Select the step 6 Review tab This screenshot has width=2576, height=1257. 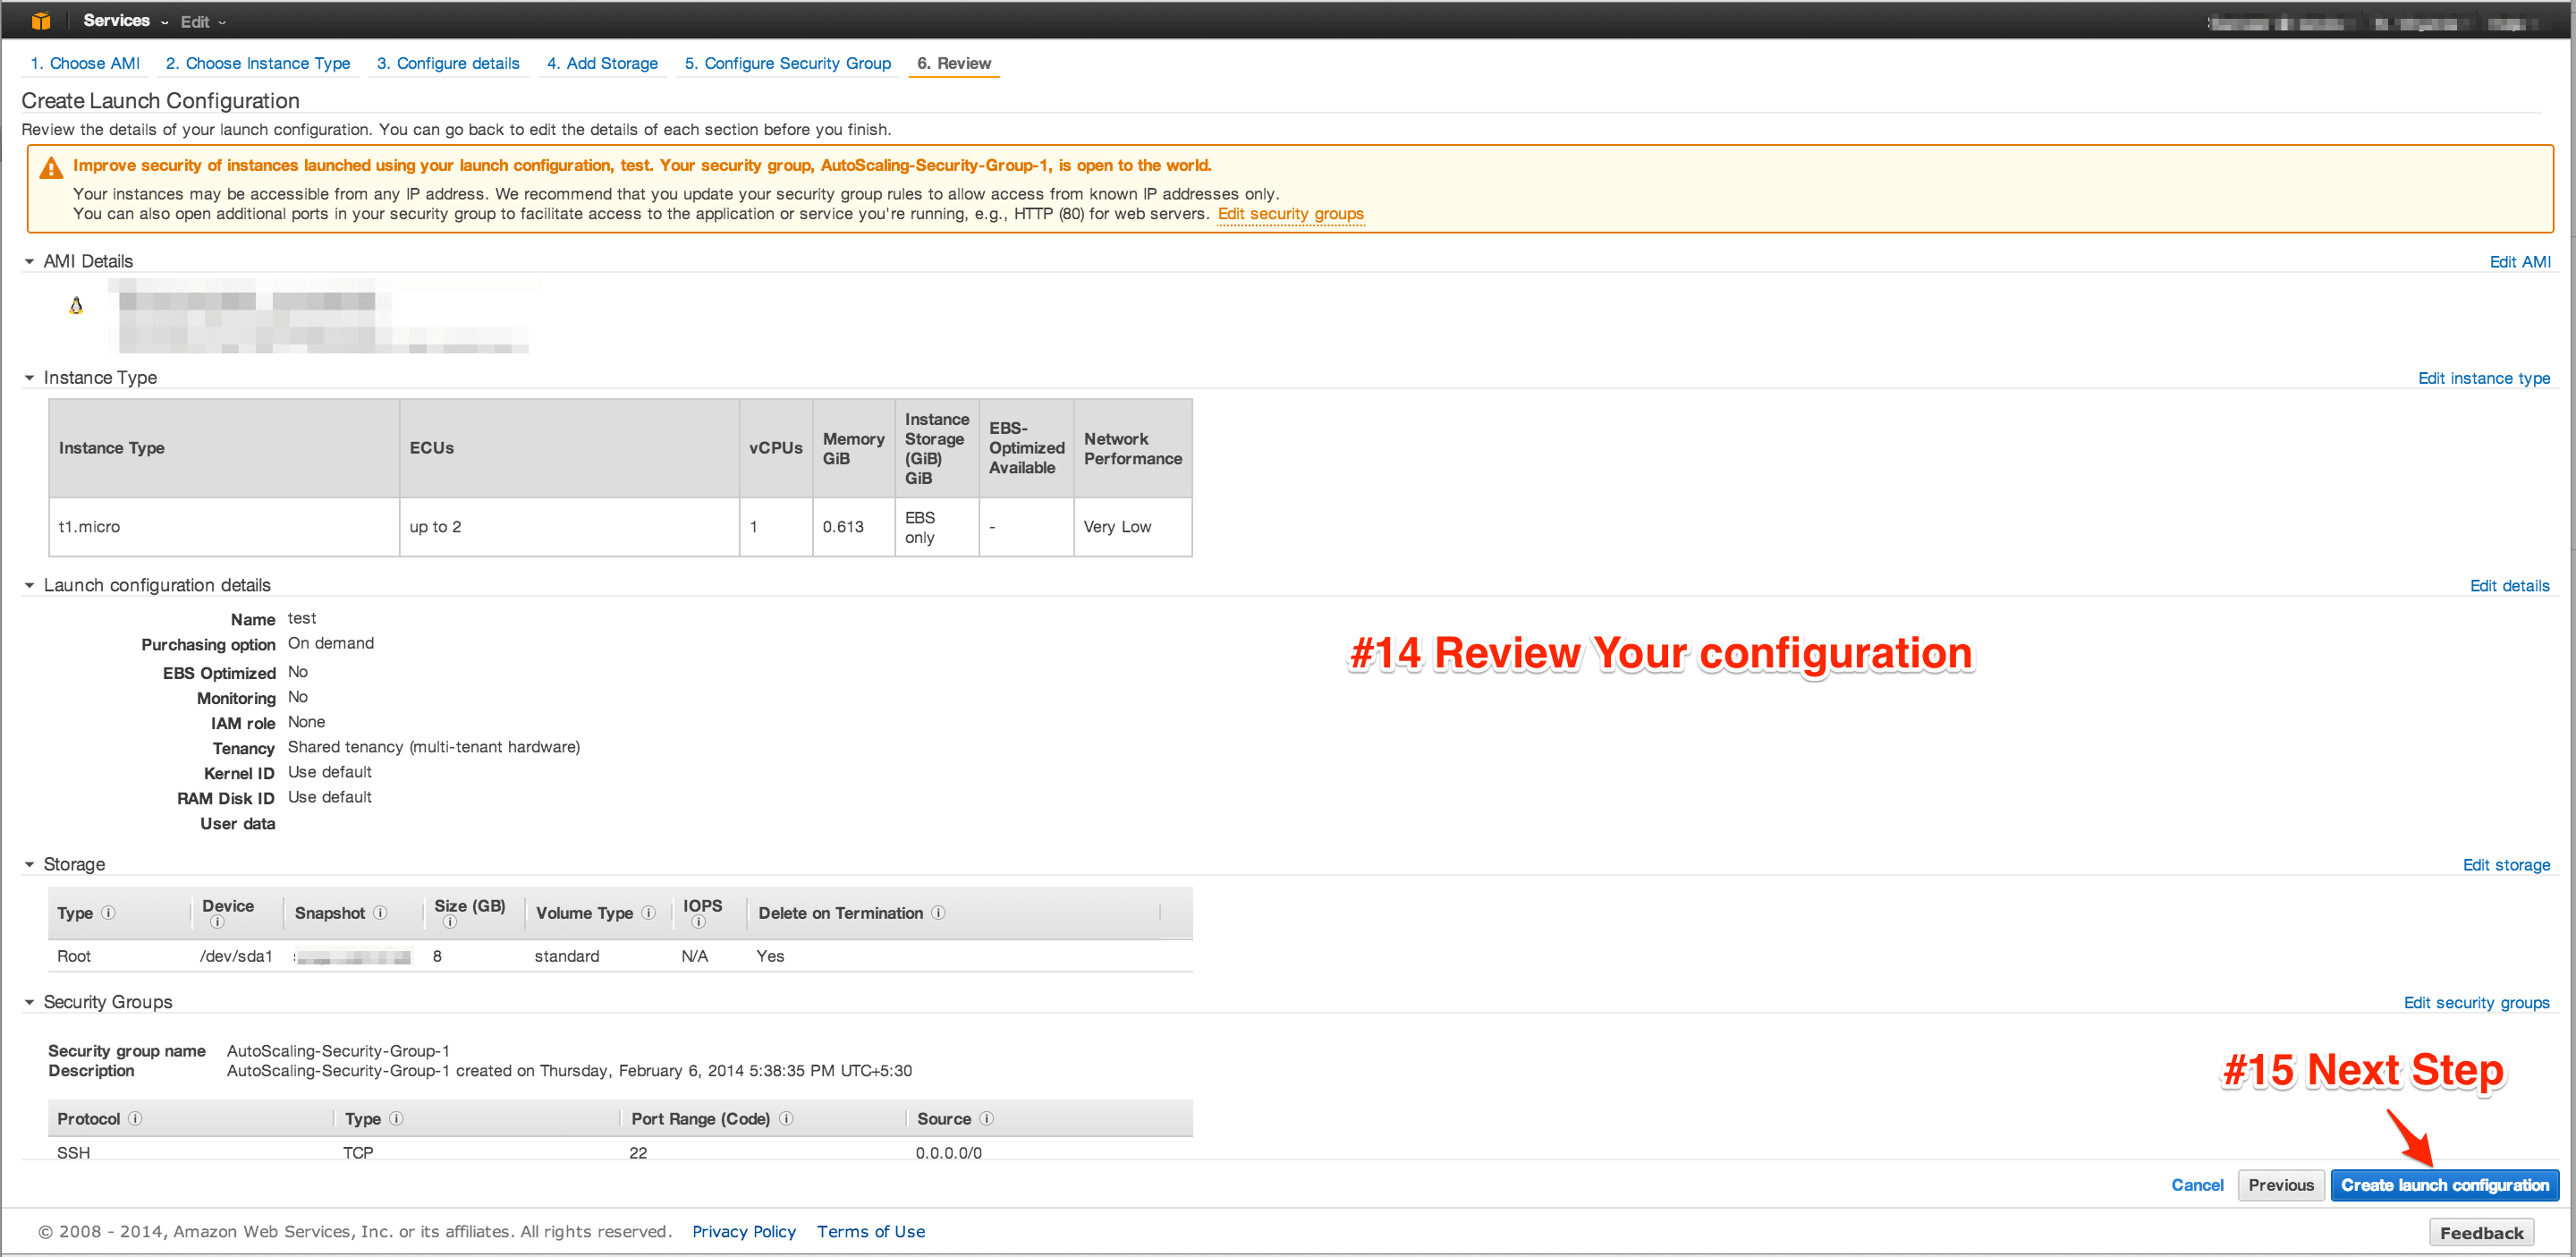954,63
